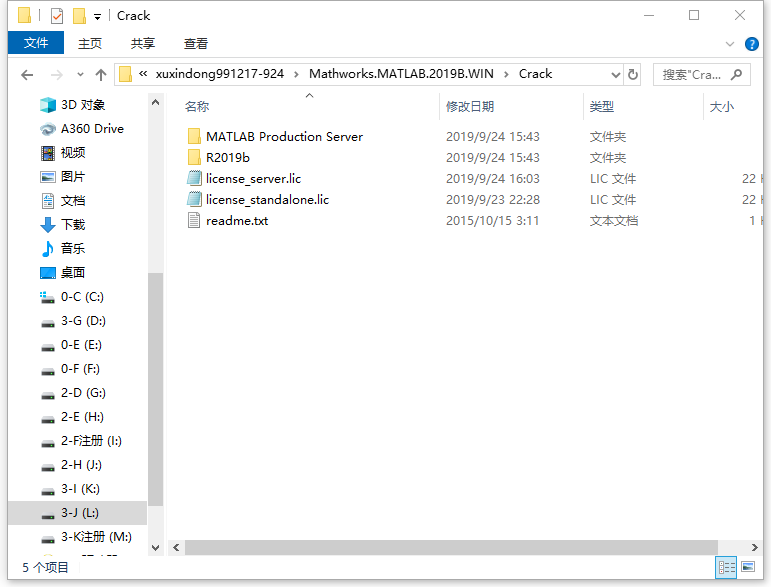Switch to the 共享 ribbon tab
The width and height of the screenshot is (771, 587).
pyautogui.click(x=143, y=43)
